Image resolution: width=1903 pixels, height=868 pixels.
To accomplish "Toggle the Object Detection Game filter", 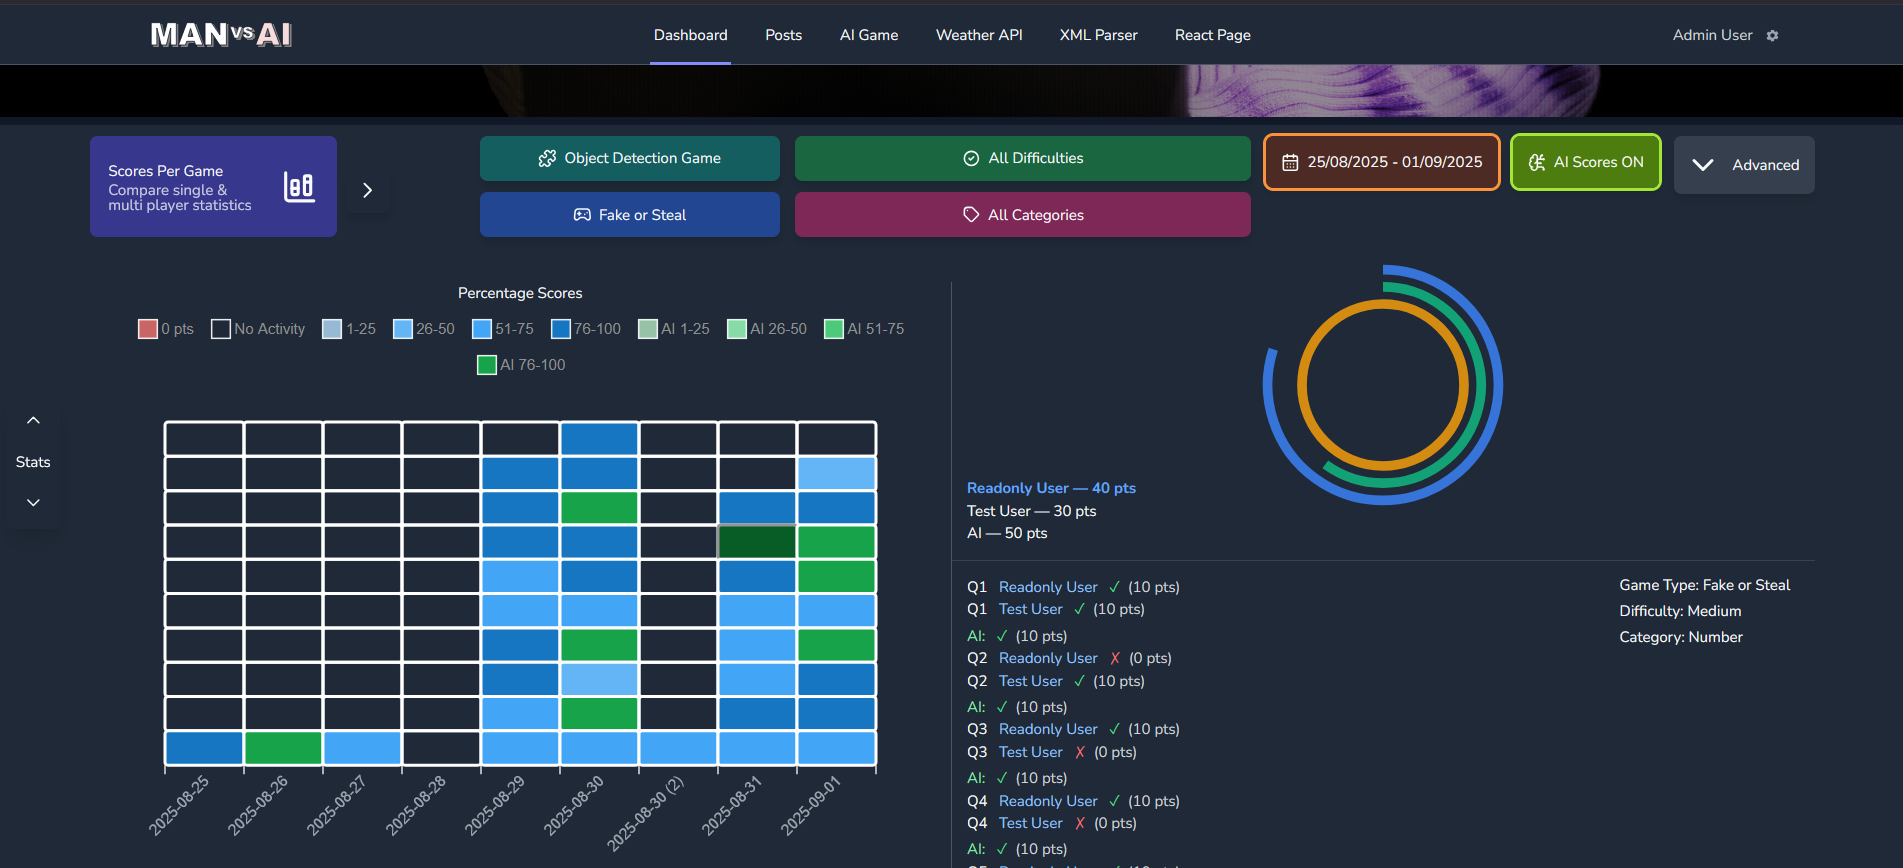I will pos(630,158).
